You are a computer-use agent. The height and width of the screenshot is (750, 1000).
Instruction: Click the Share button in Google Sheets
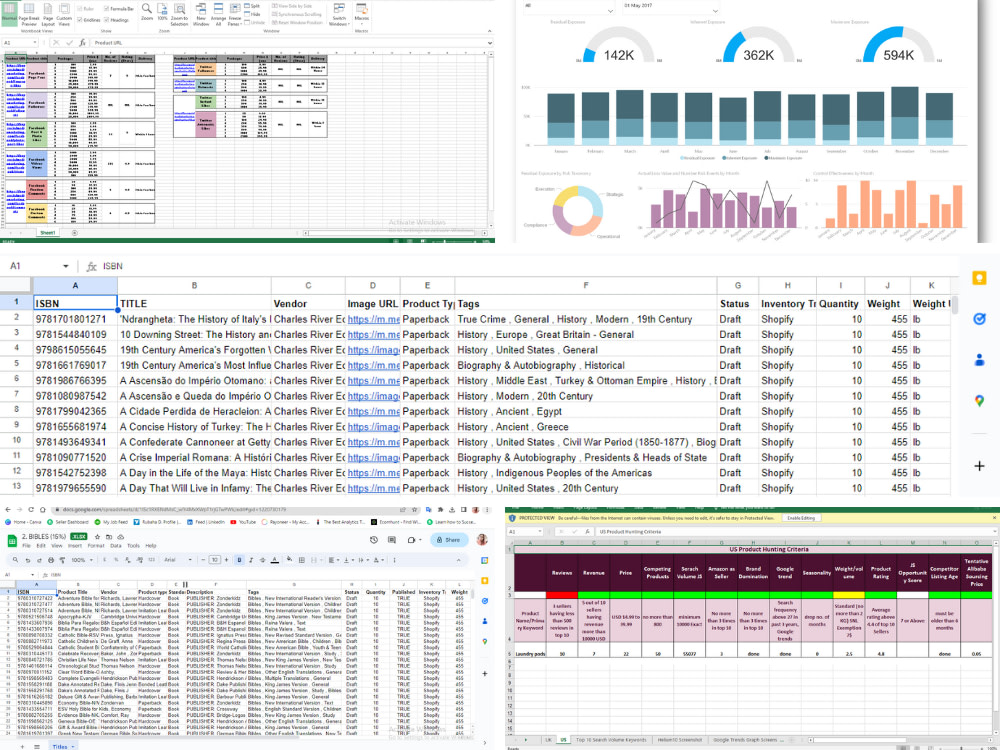(449, 540)
